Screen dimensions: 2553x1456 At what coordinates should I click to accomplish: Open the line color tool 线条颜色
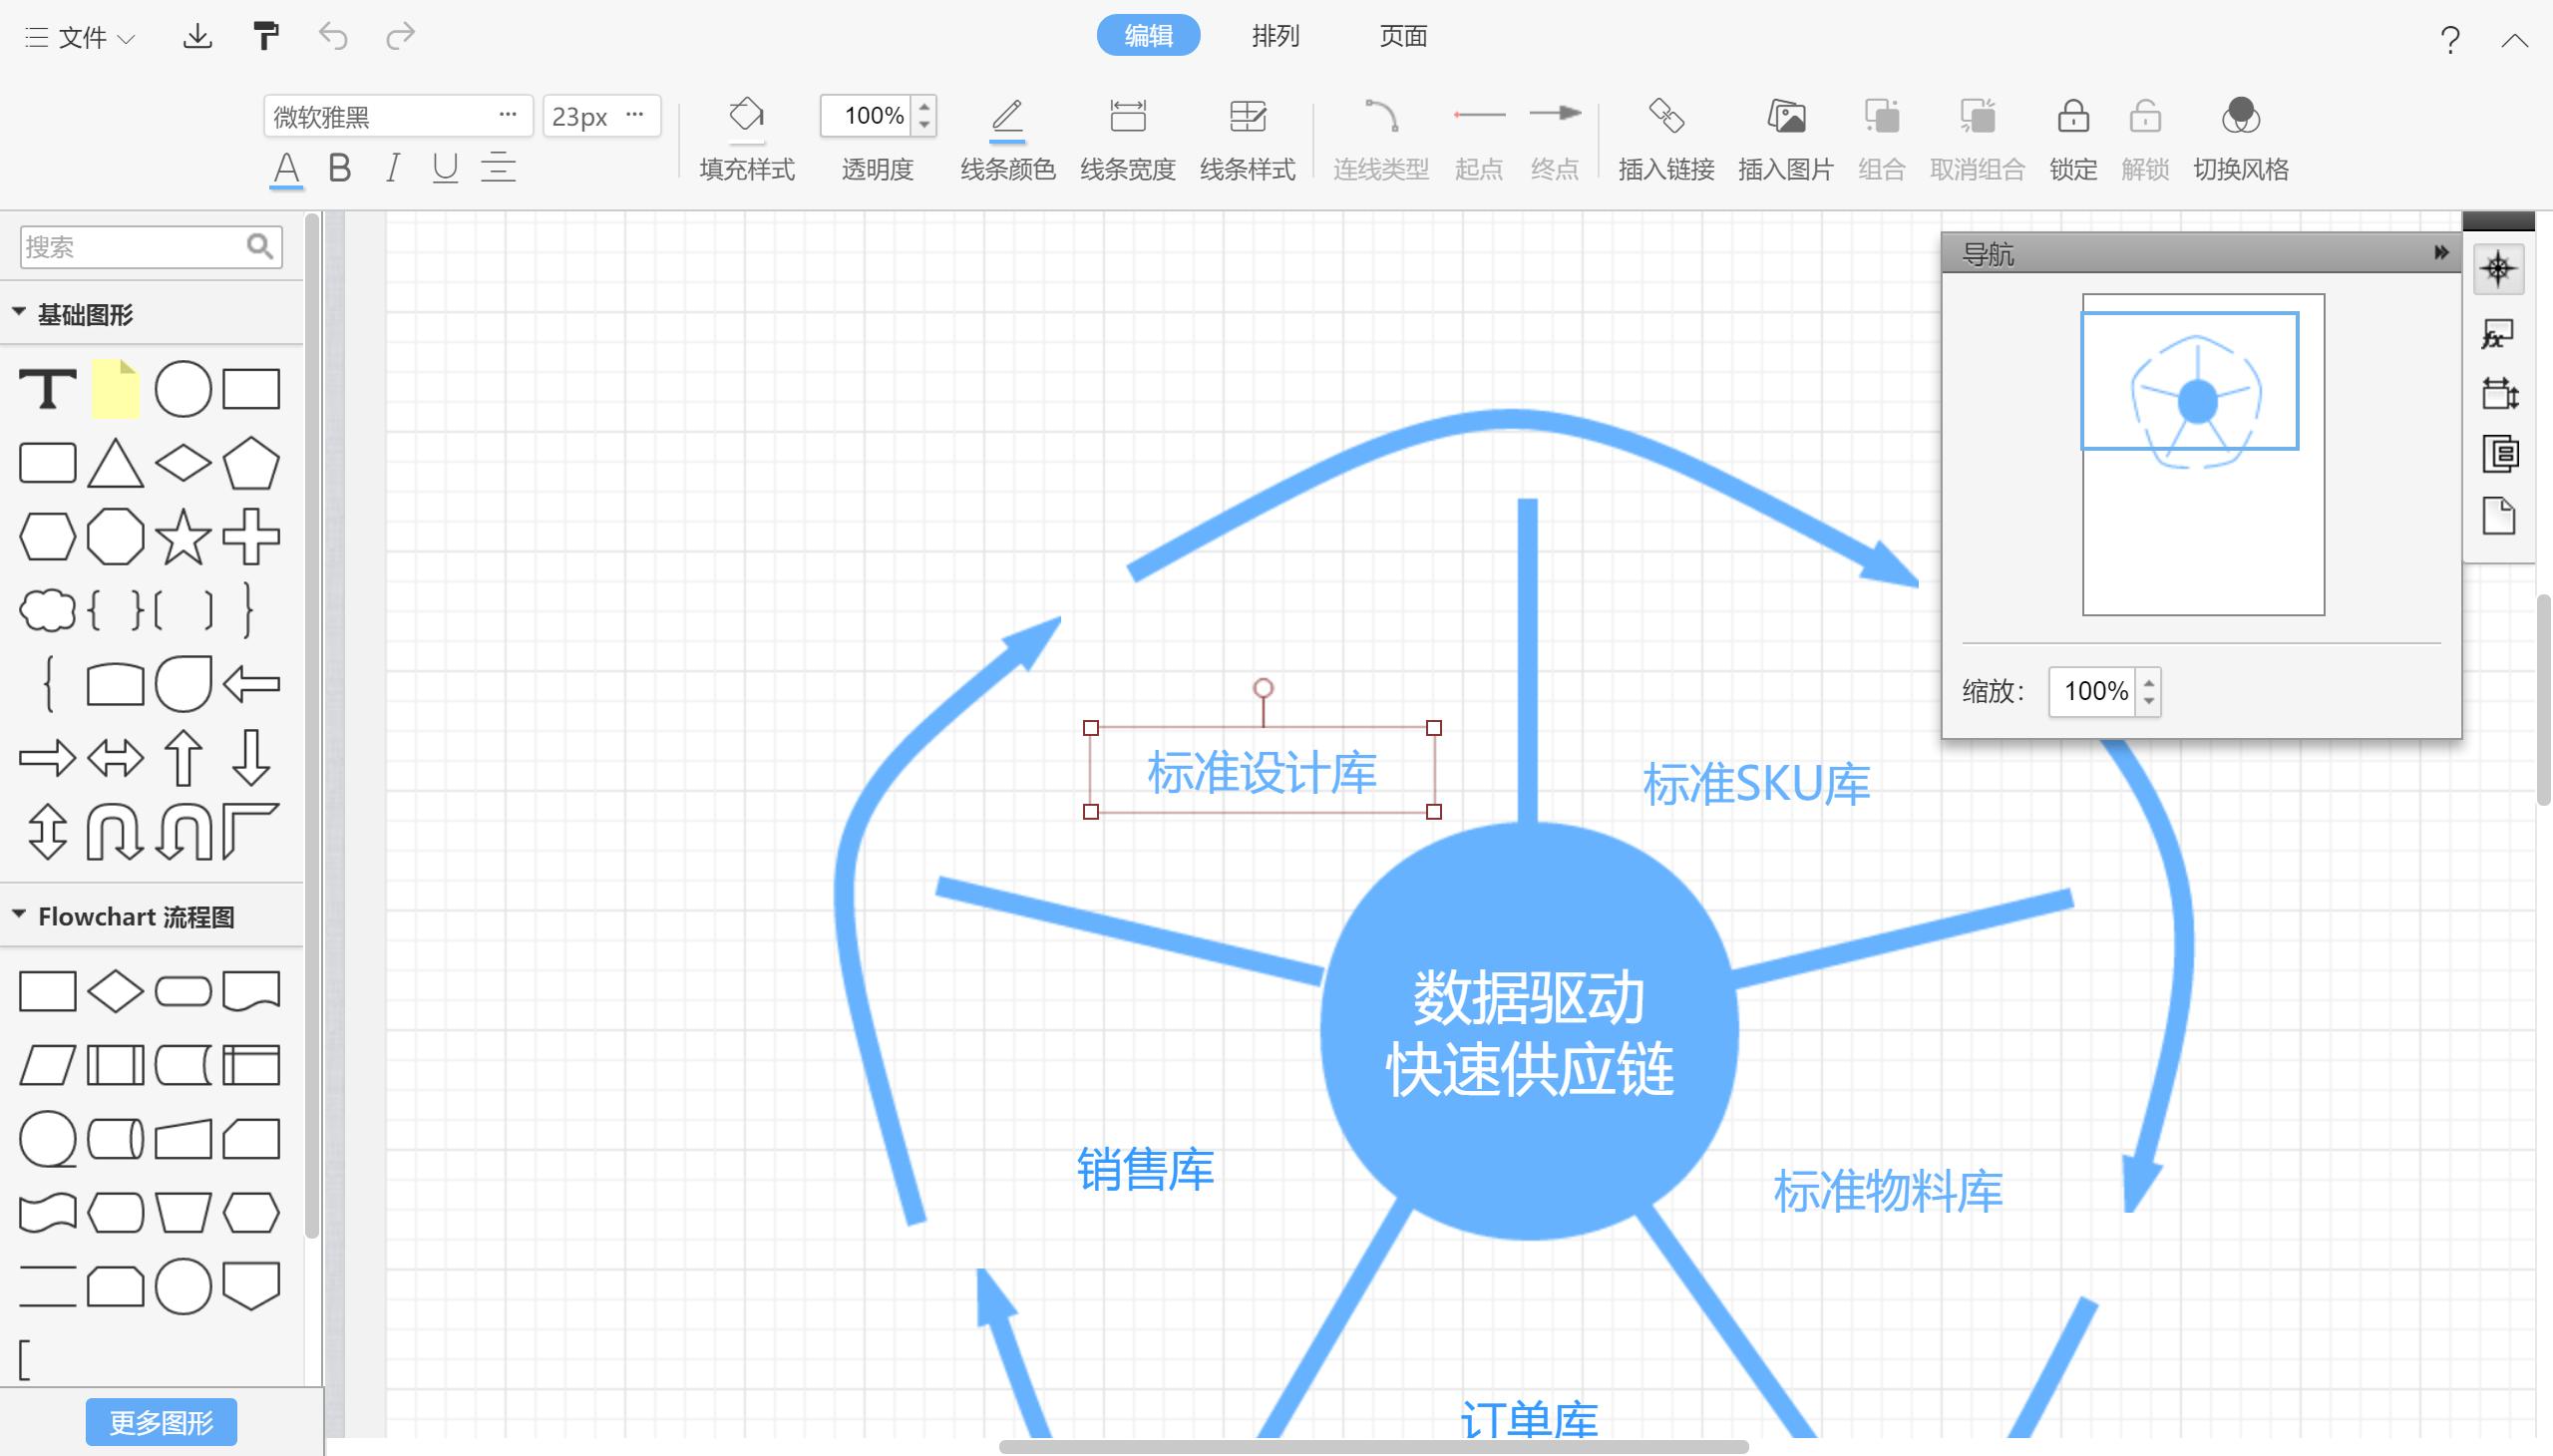click(1006, 137)
